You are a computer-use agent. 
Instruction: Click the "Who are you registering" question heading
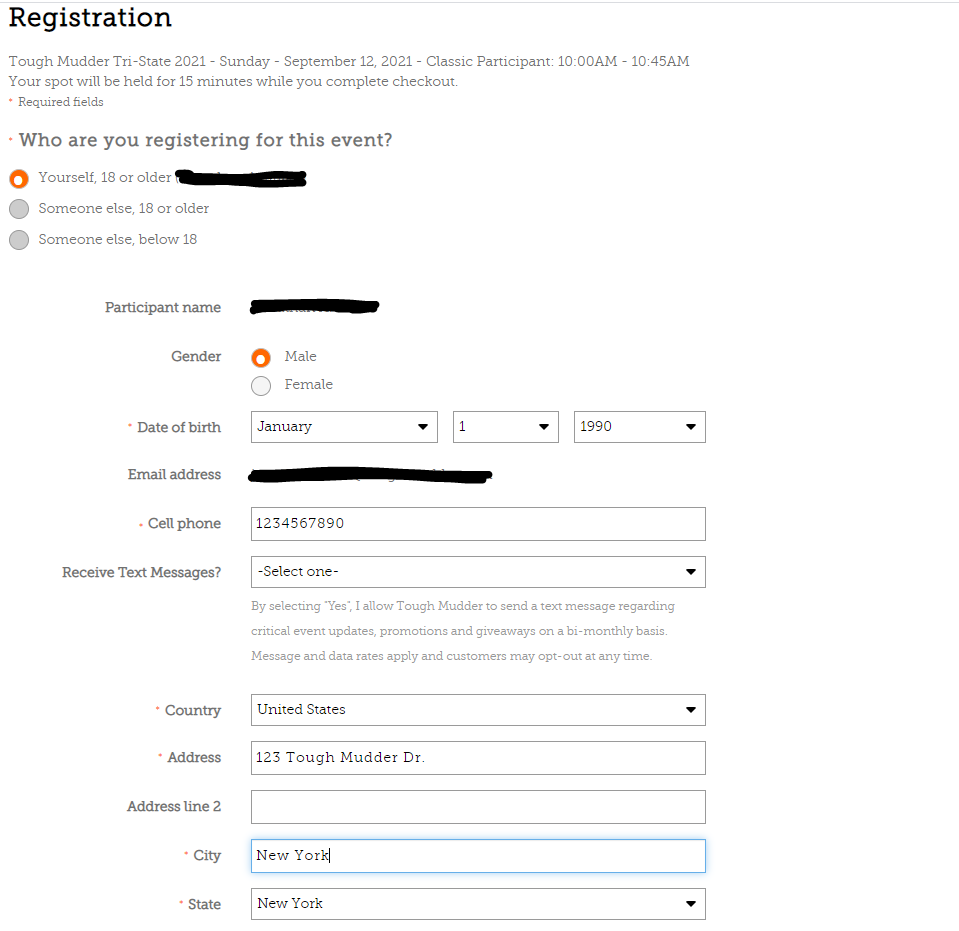coord(206,140)
